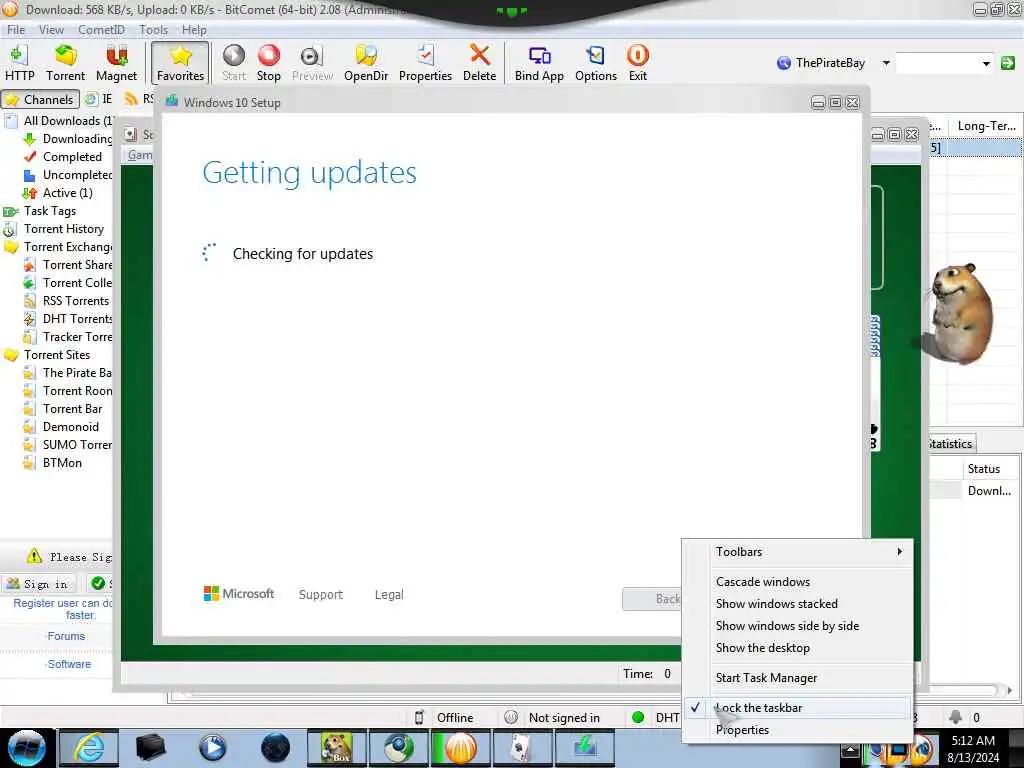Viewport: 1024px width, 768px height.
Task: Click the Support link in Setup
Action: (x=321, y=594)
